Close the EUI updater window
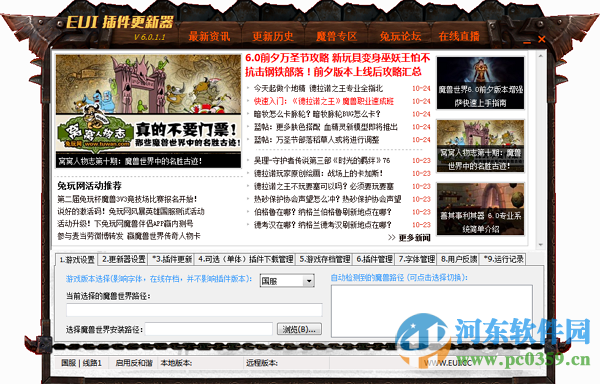The height and width of the screenshot is (384, 600). [541, 39]
